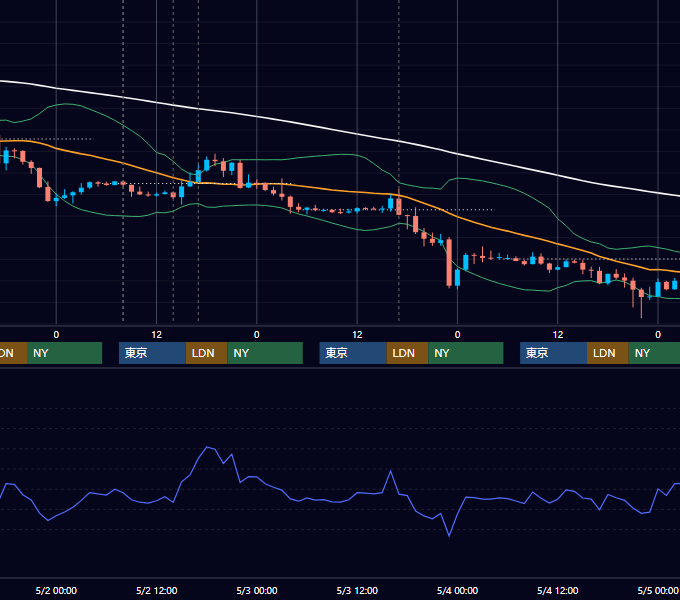Click the NY session block spanning 5/4 00:00
This screenshot has height=600, width=680.
click(x=466, y=353)
